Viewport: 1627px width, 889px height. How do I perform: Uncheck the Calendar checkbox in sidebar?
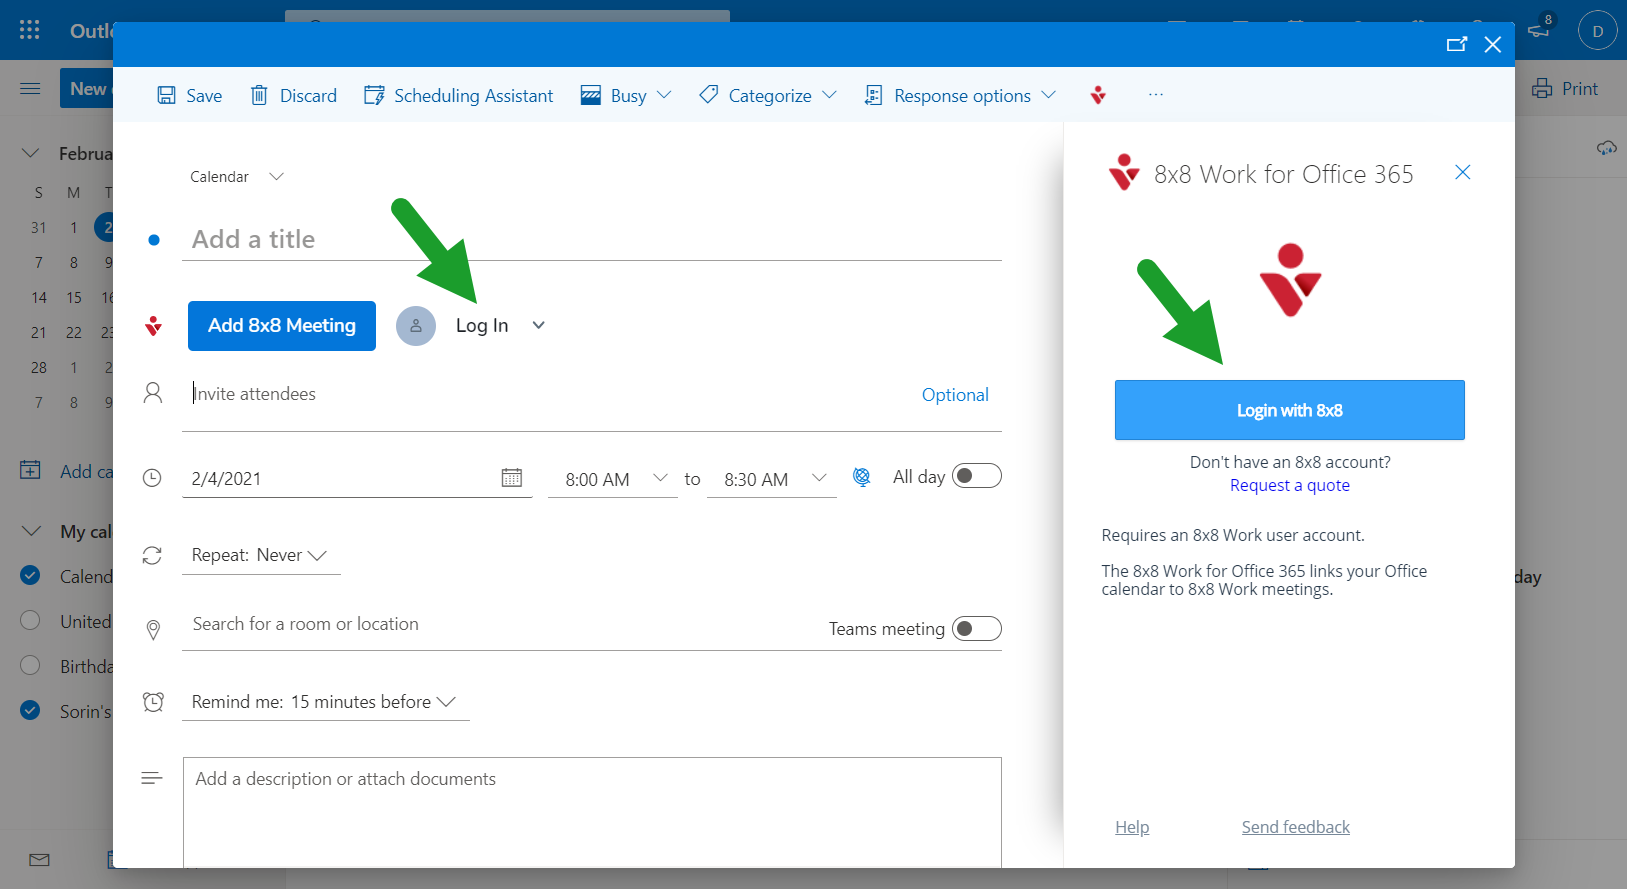pyautogui.click(x=30, y=575)
